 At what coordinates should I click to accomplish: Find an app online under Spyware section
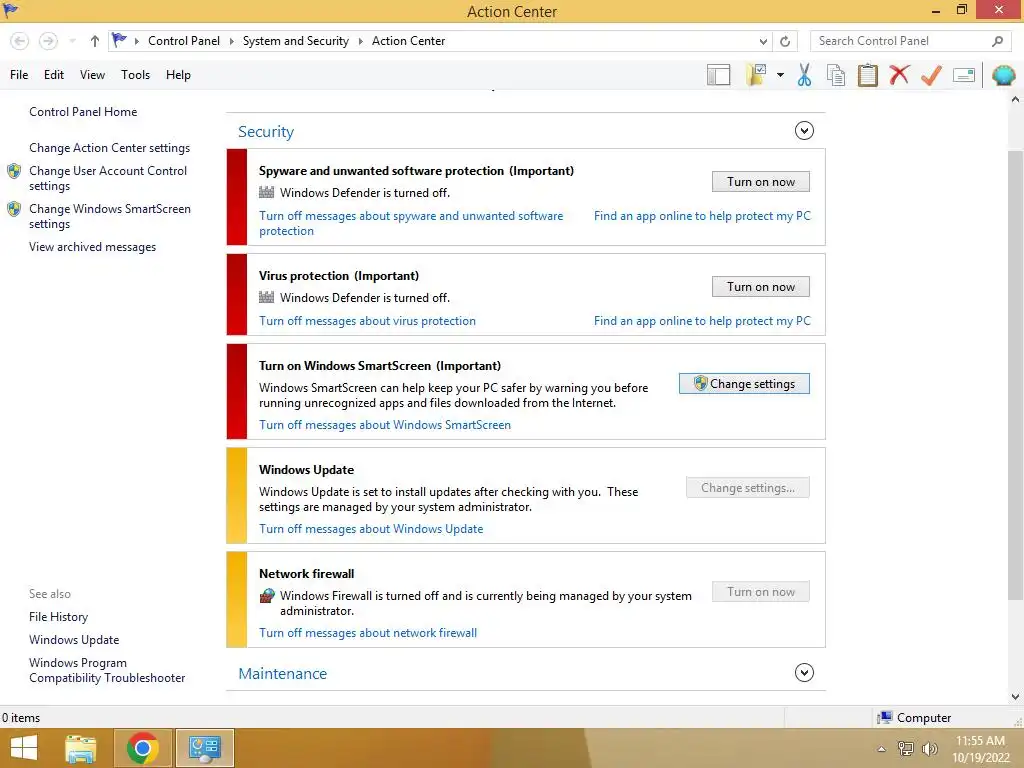[702, 216]
